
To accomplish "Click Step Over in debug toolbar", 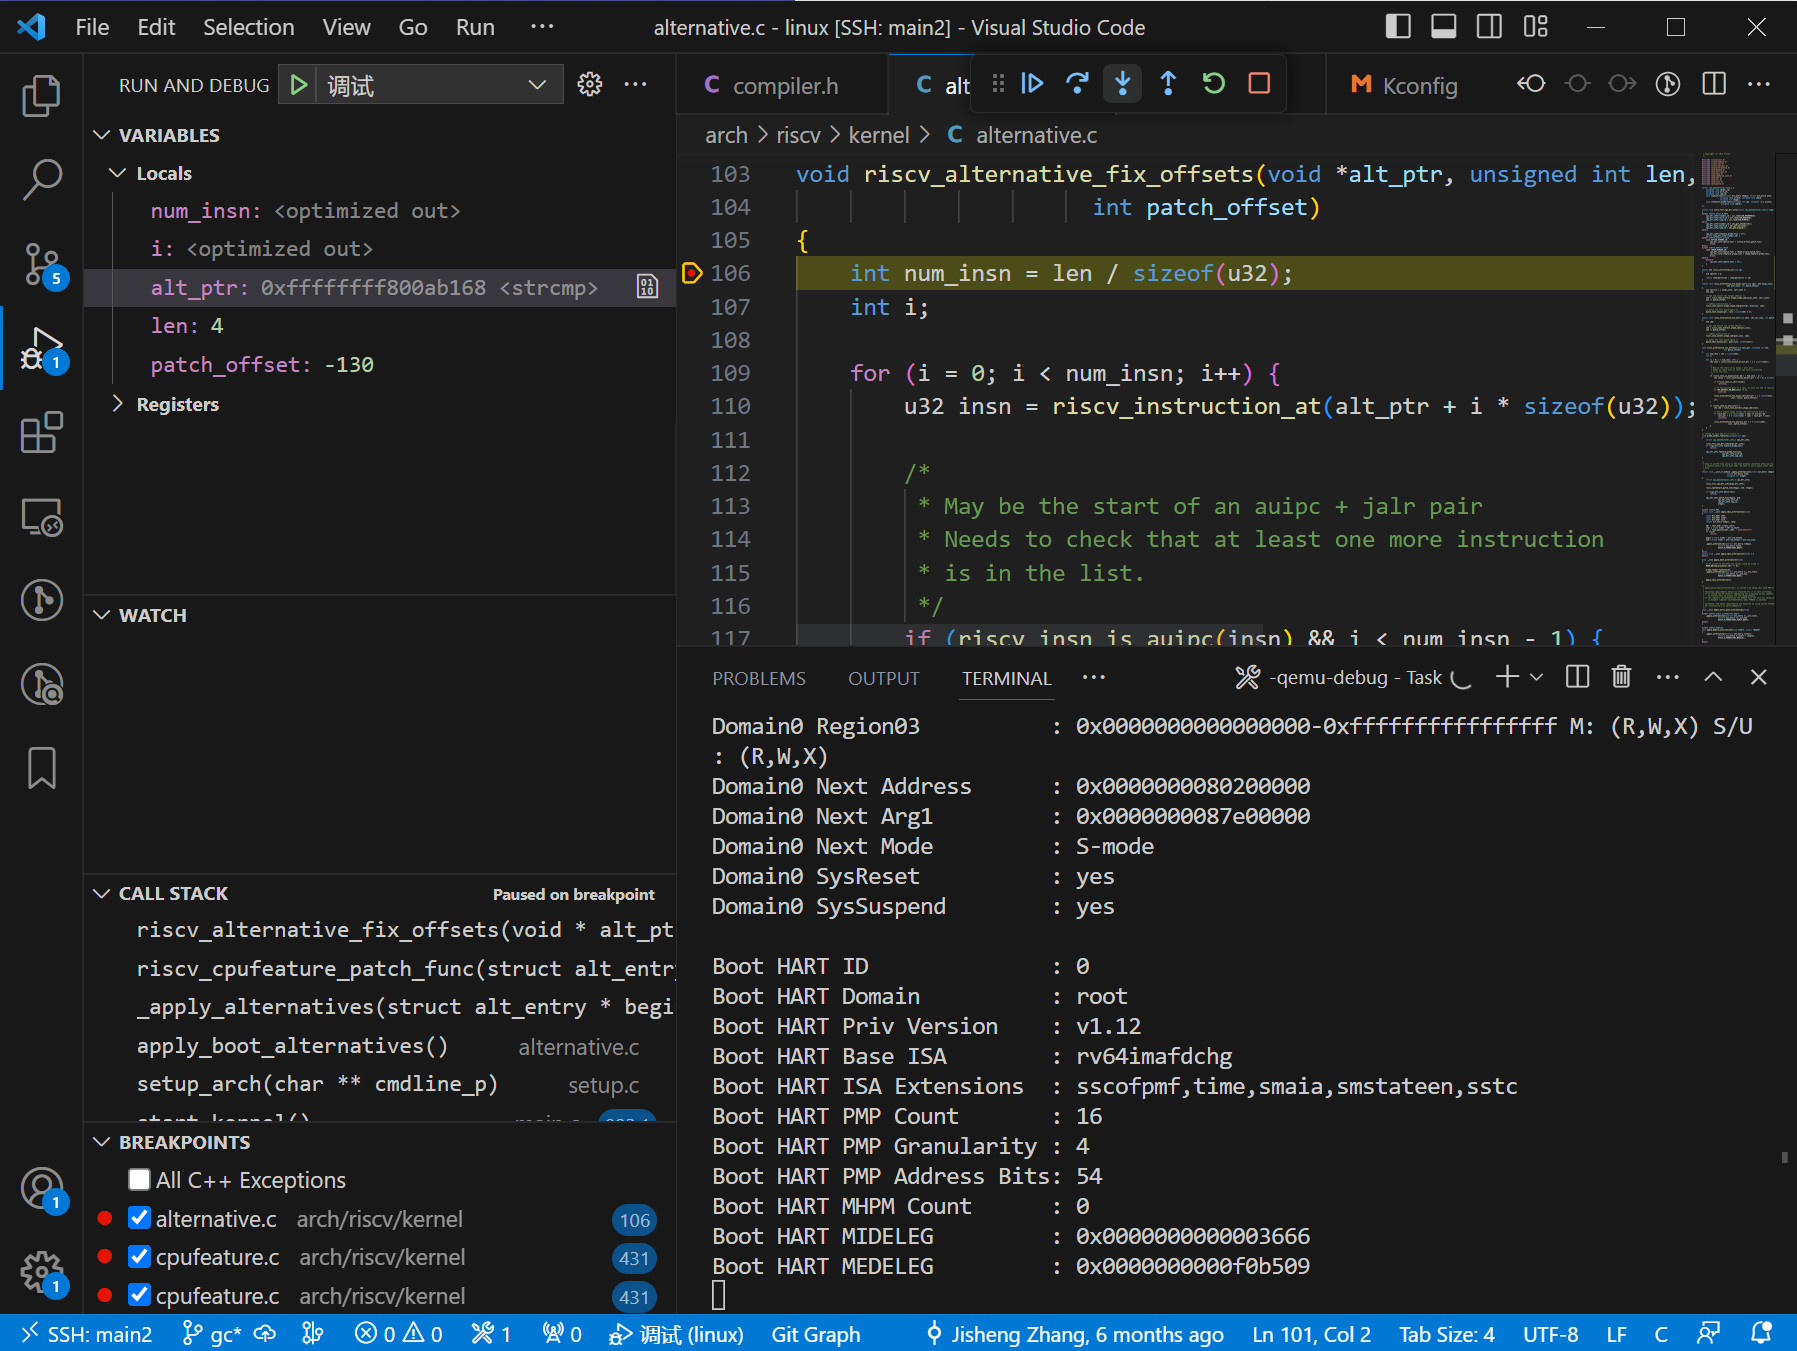I will coord(1077,84).
